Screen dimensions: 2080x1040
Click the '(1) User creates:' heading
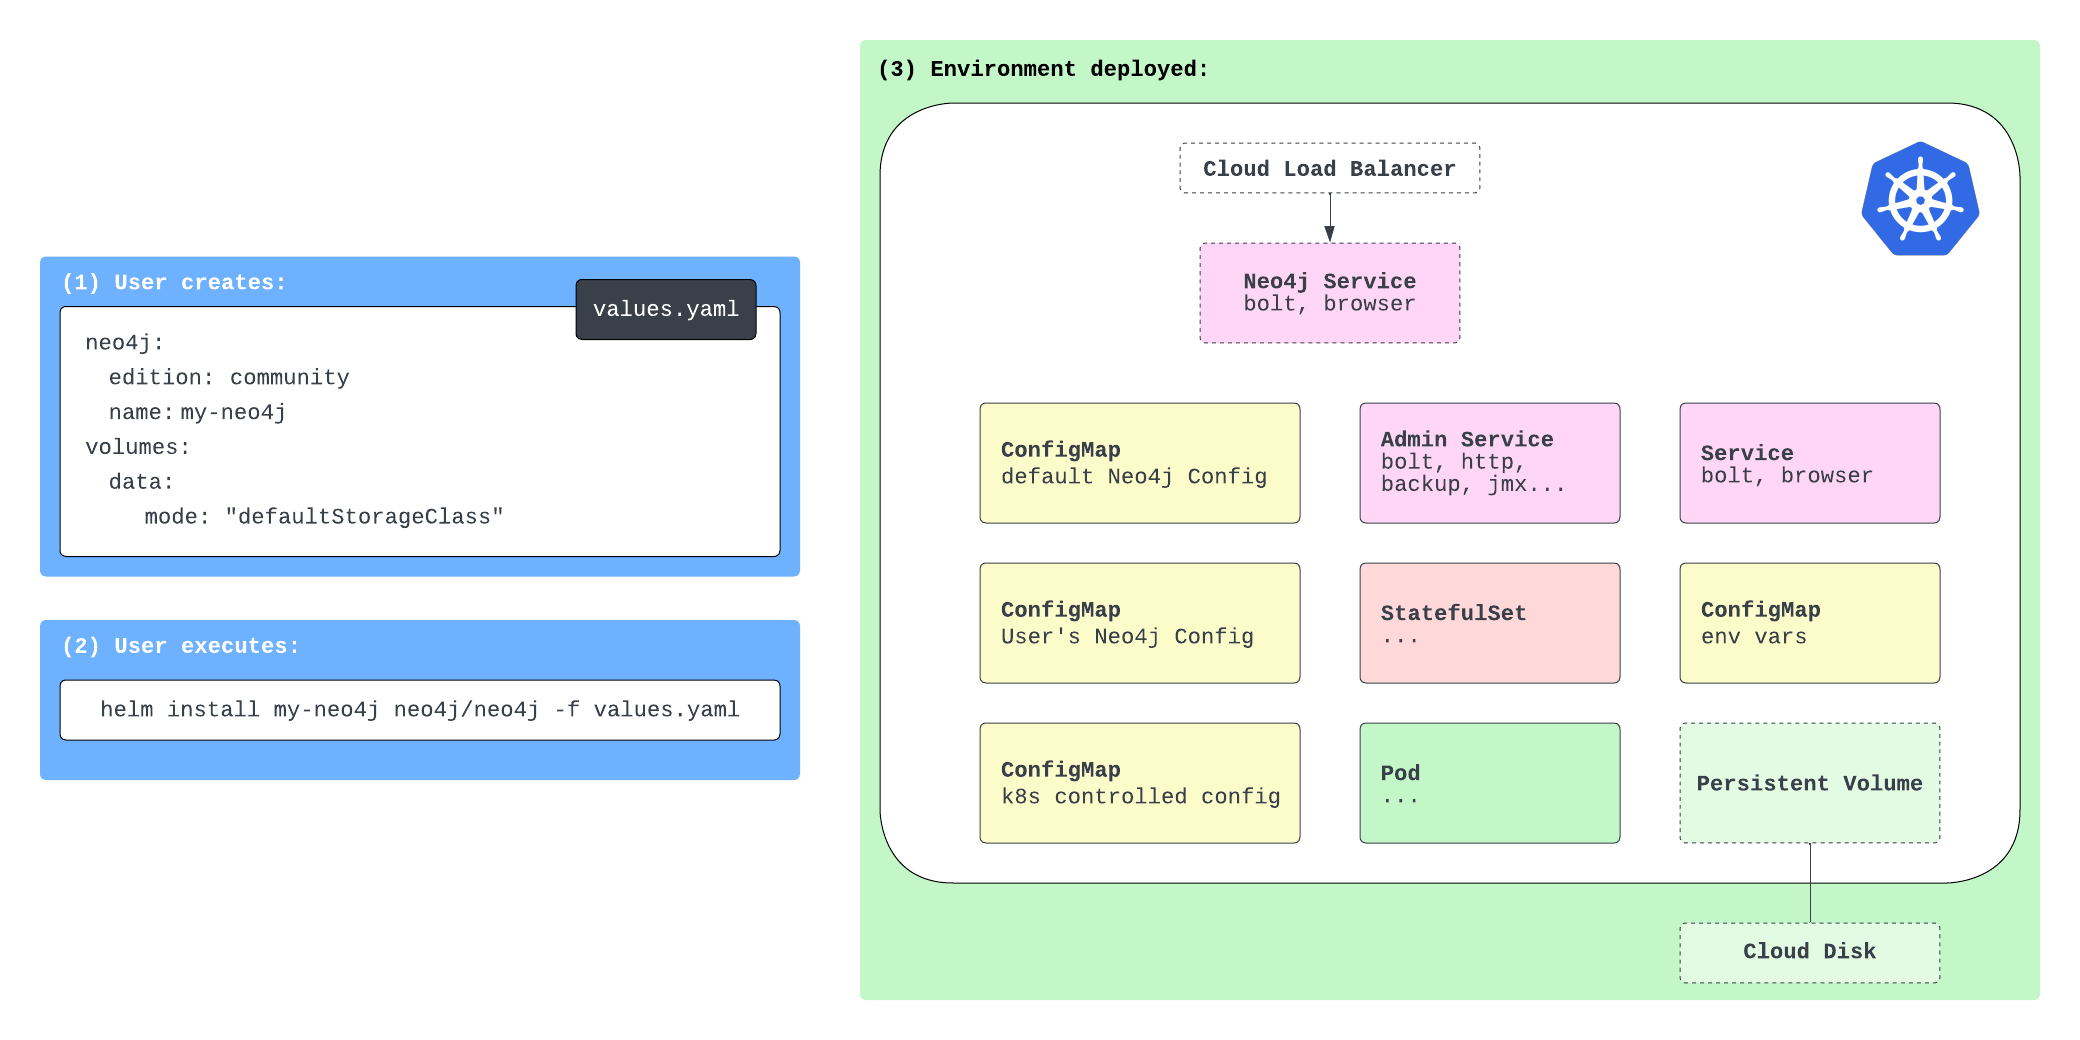click(x=174, y=283)
